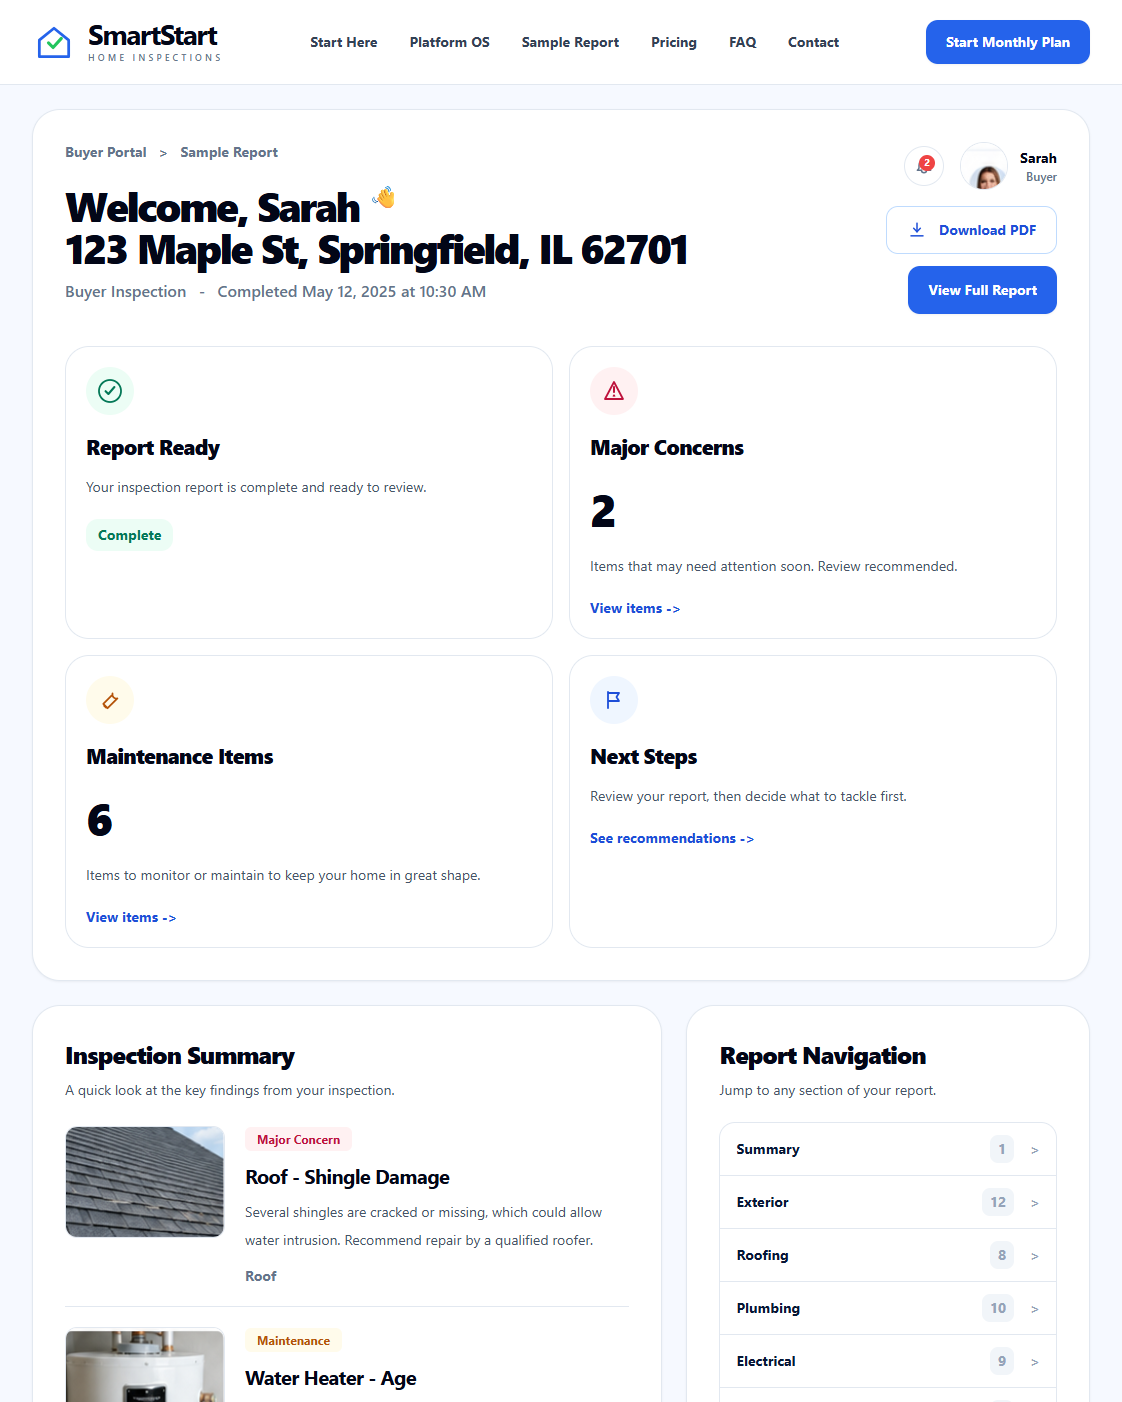1122x1402 pixels.
Task: Jump to the Electrical report section
Action: tap(888, 1361)
